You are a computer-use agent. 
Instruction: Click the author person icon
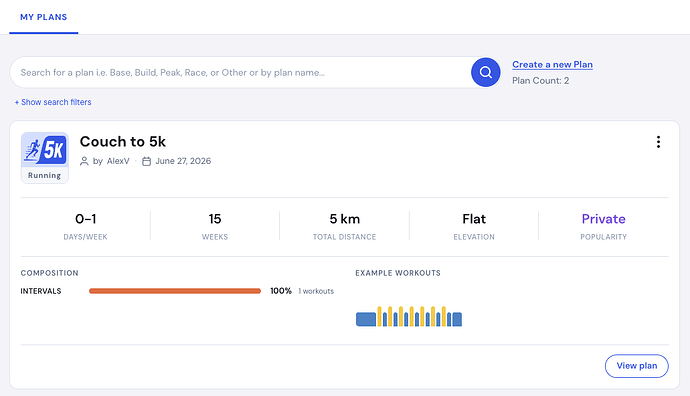(84, 161)
